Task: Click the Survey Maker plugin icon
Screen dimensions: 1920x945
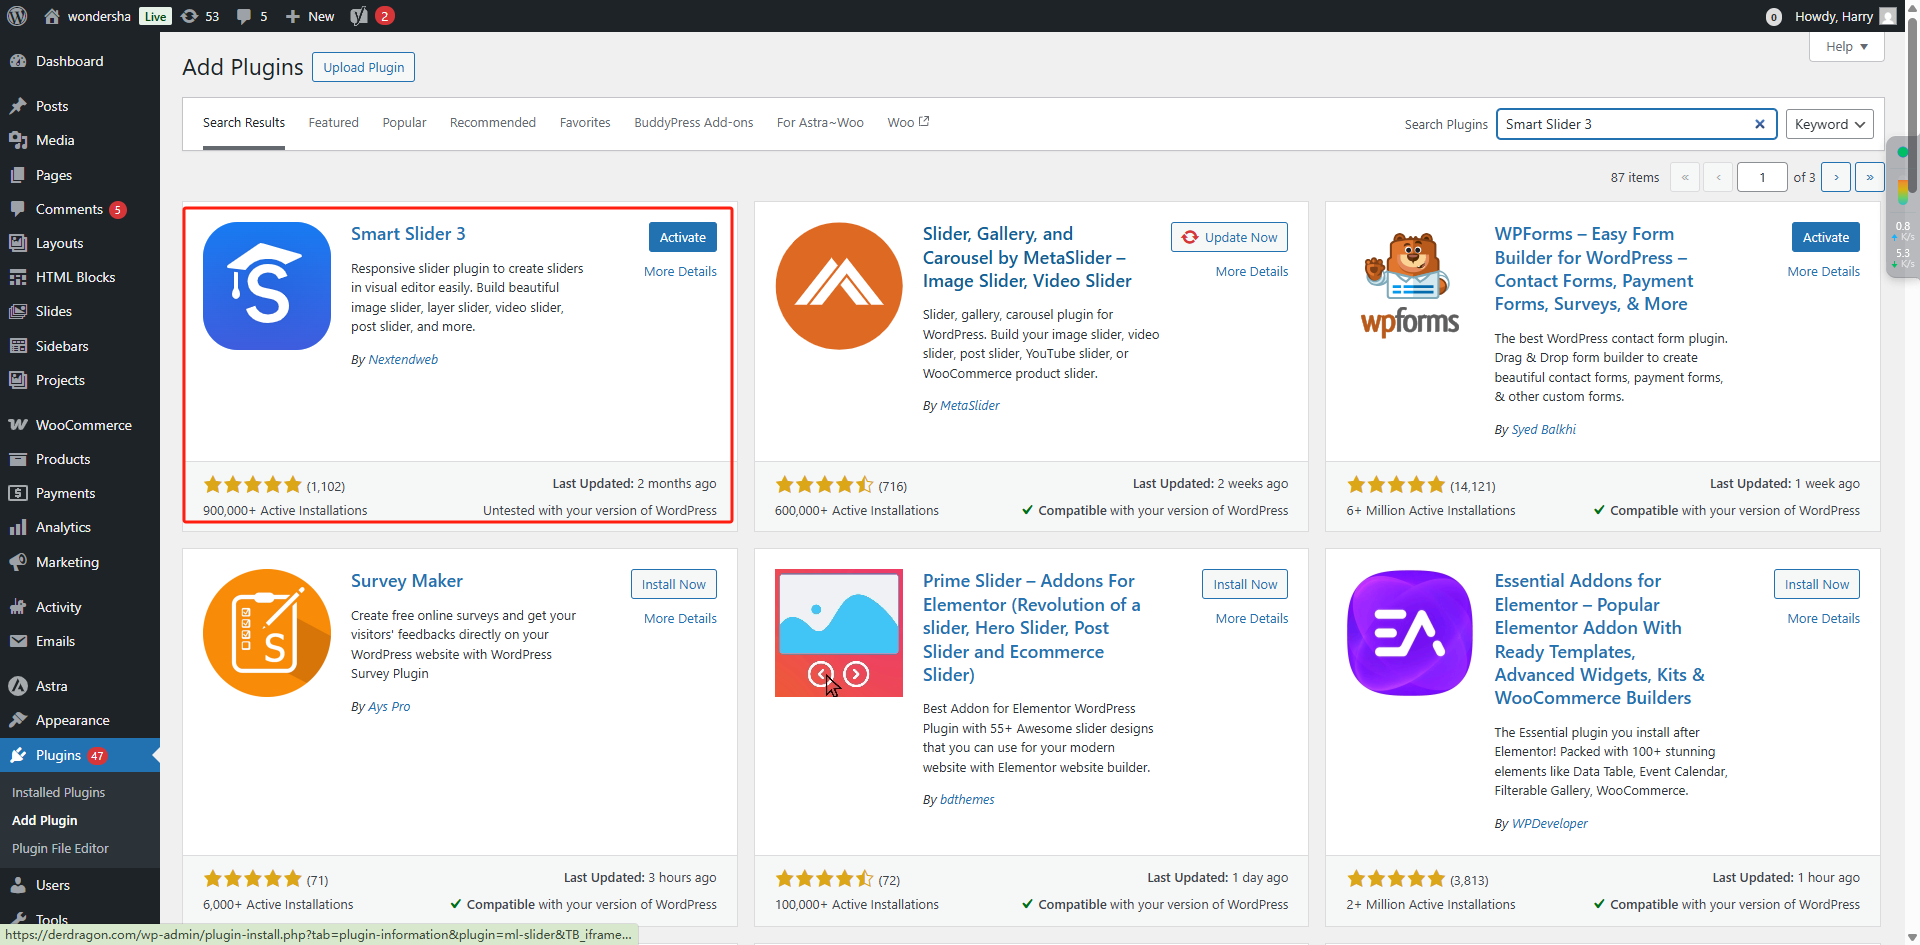Action: pyautogui.click(x=266, y=633)
